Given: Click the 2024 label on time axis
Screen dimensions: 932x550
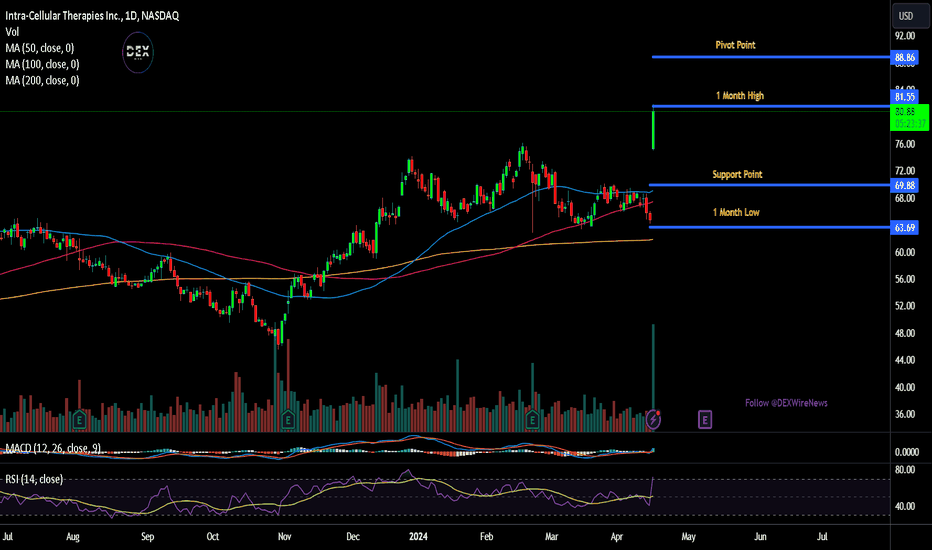Looking at the screenshot, I should coord(418,536).
